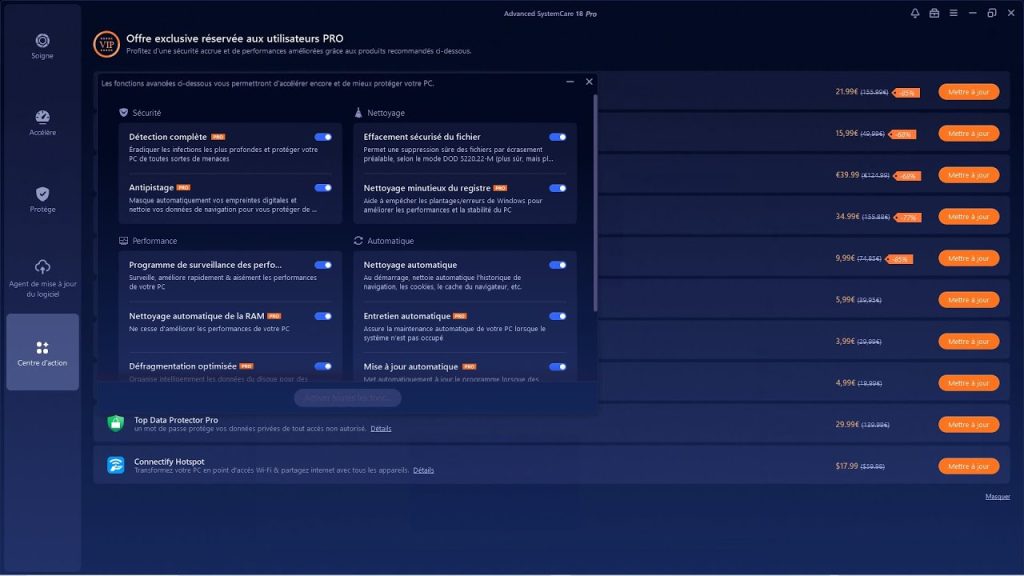Click the Connectify Hotspot app icon

pos(114,465)
